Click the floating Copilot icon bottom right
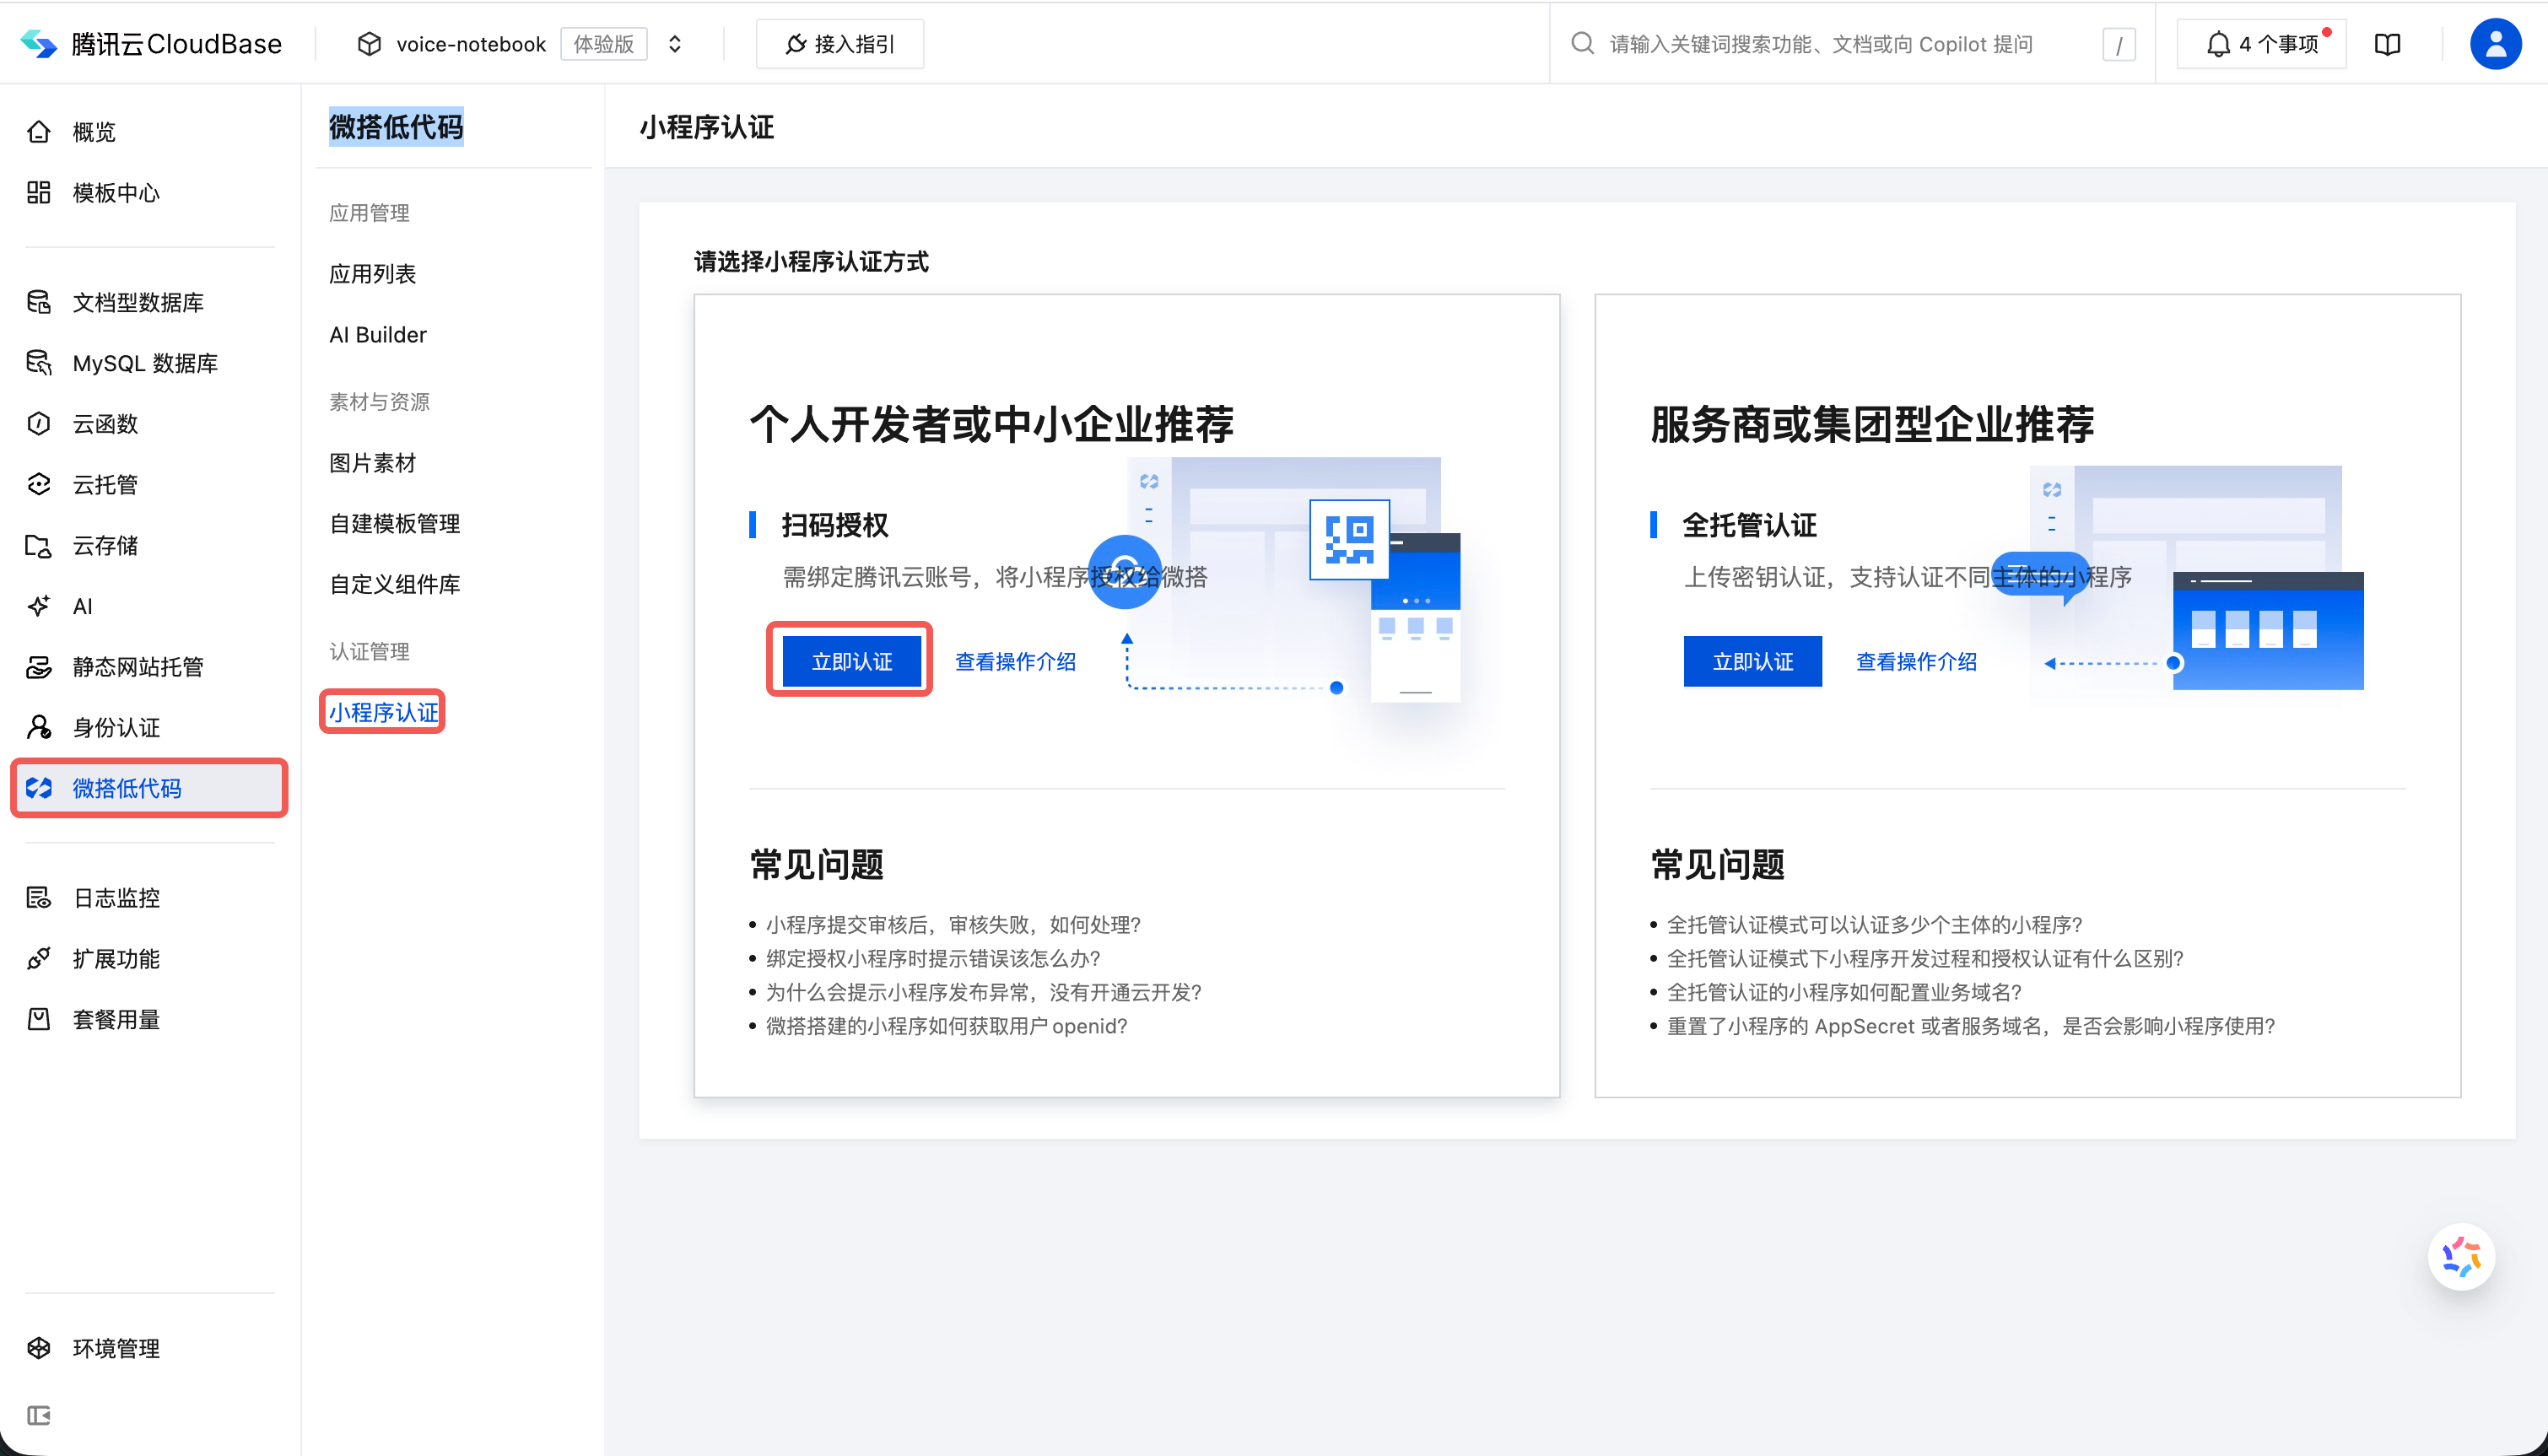Image resolution: width=2548 pixels, height=1456 pixels. (x=2461, y=1256)
